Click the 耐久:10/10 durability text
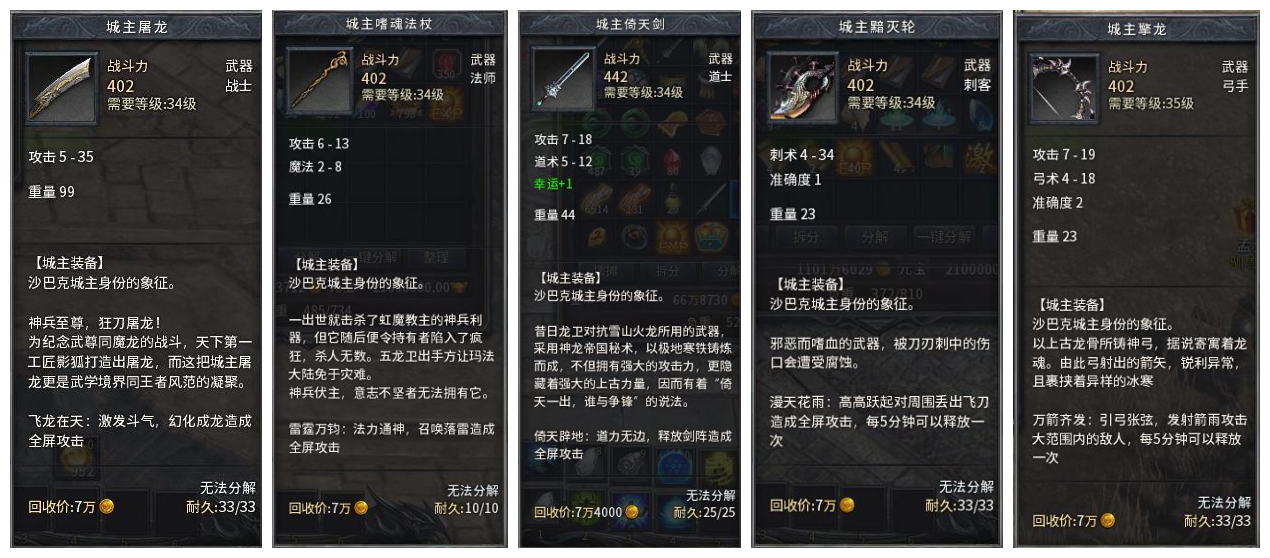1270x558 pixels. (466, 508)
